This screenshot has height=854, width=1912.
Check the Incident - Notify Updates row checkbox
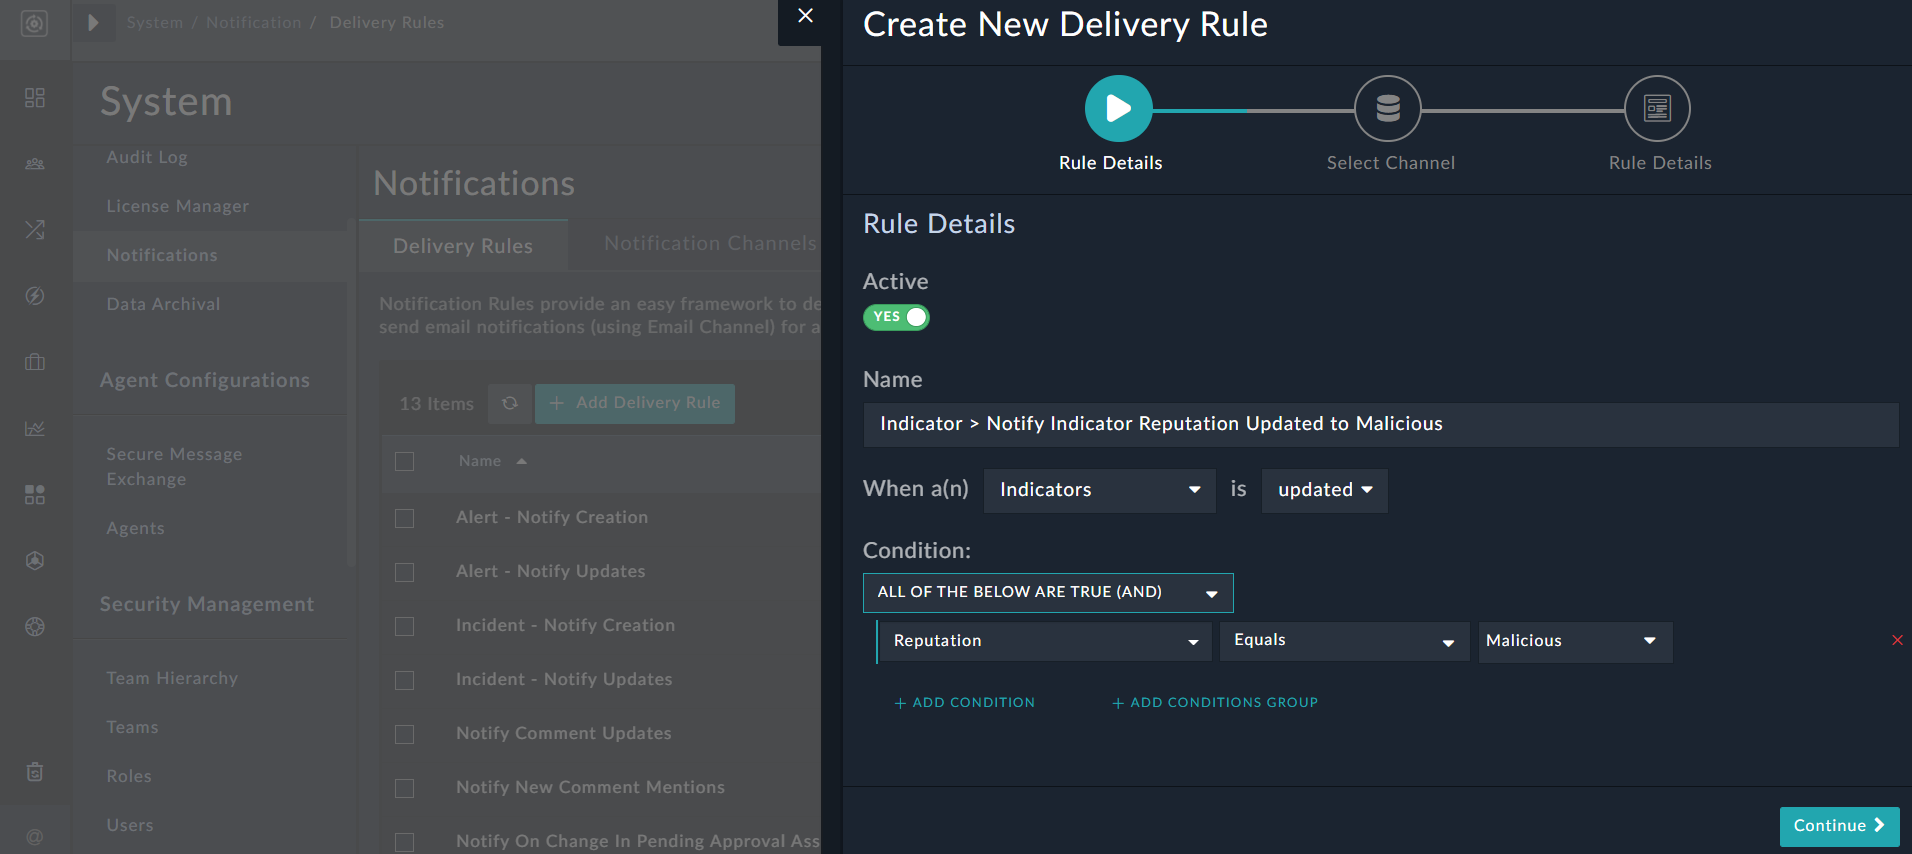click(x=404, y=680)
